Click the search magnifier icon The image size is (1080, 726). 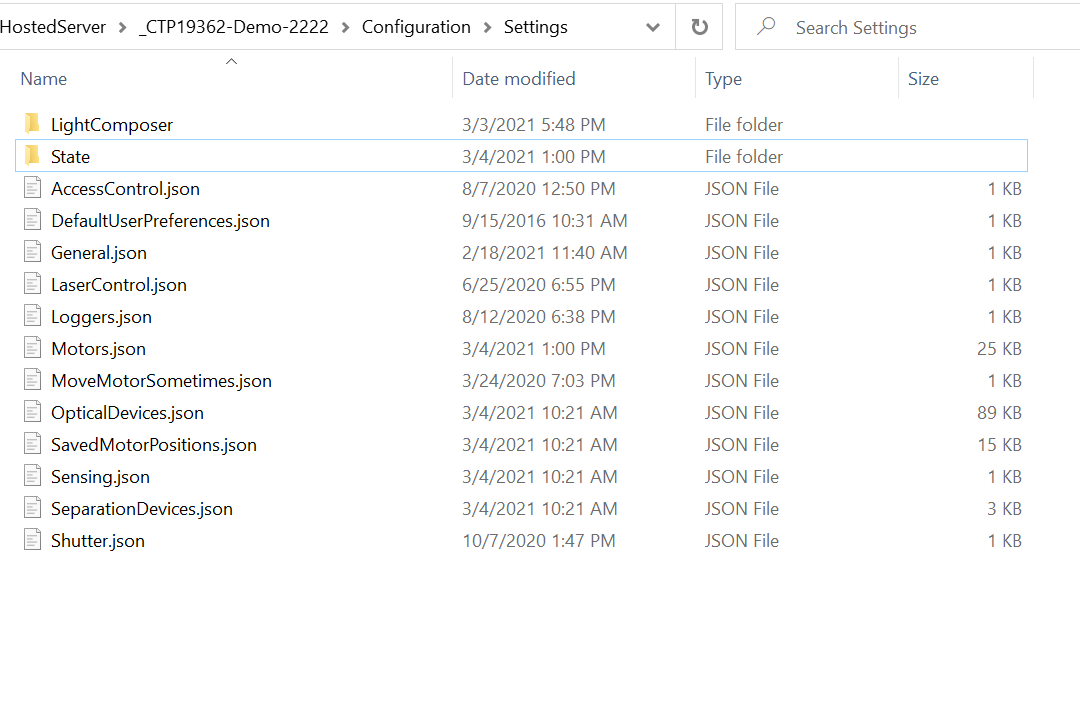[765, 26]
